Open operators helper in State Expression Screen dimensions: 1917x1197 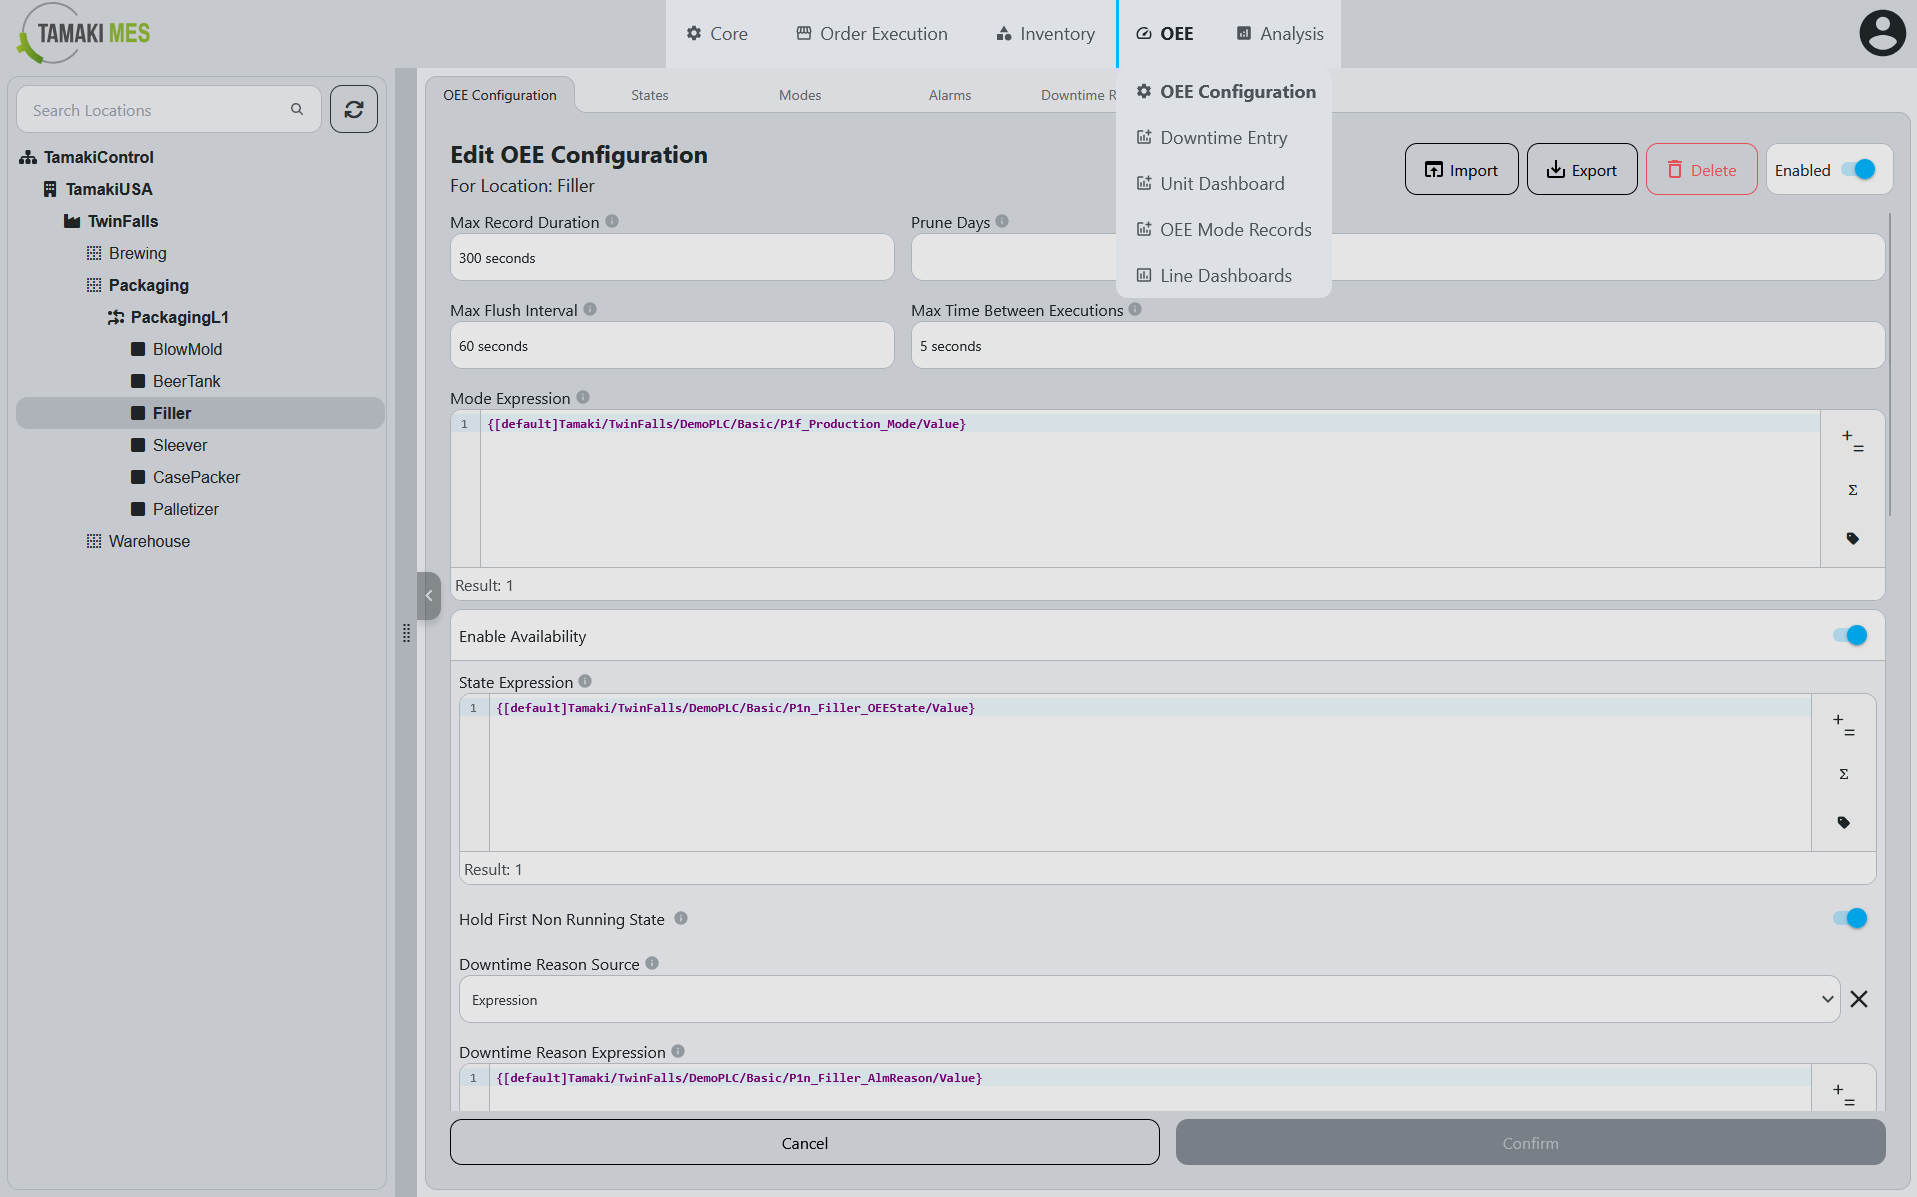(1843, 725)
